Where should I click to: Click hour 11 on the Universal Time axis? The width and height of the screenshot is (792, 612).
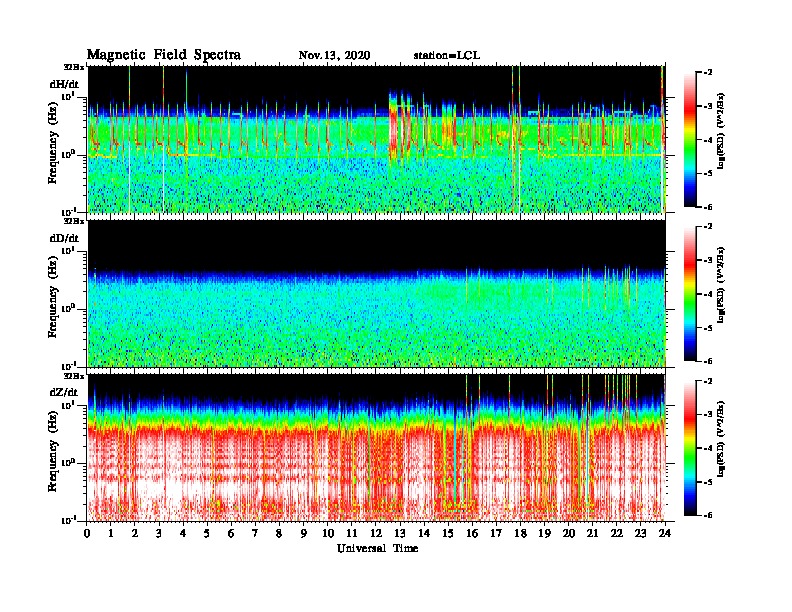click(352, 534)
